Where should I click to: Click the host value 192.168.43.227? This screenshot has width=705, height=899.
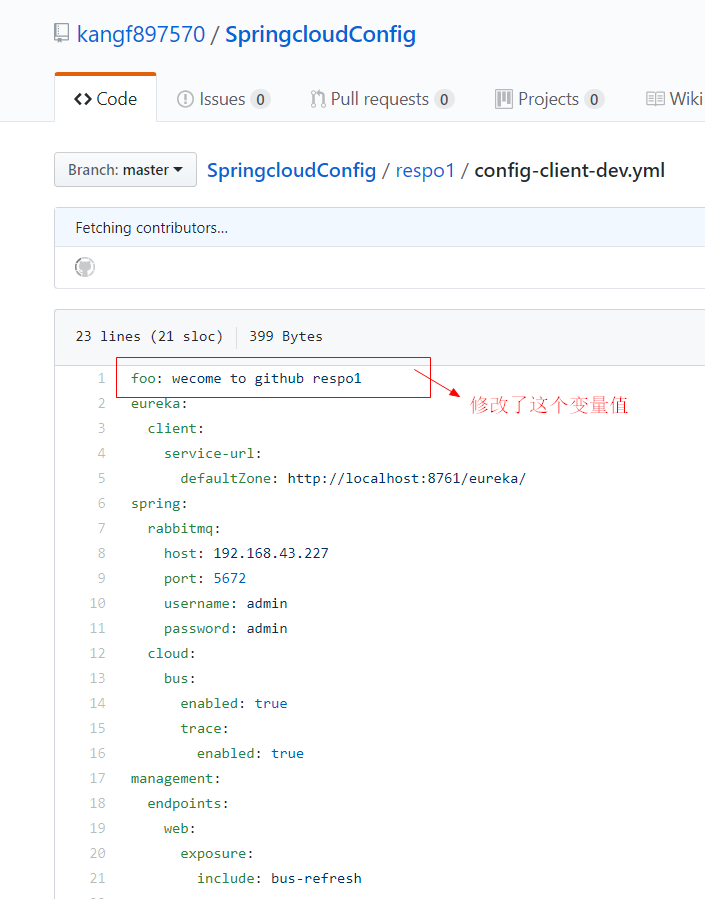271,553
